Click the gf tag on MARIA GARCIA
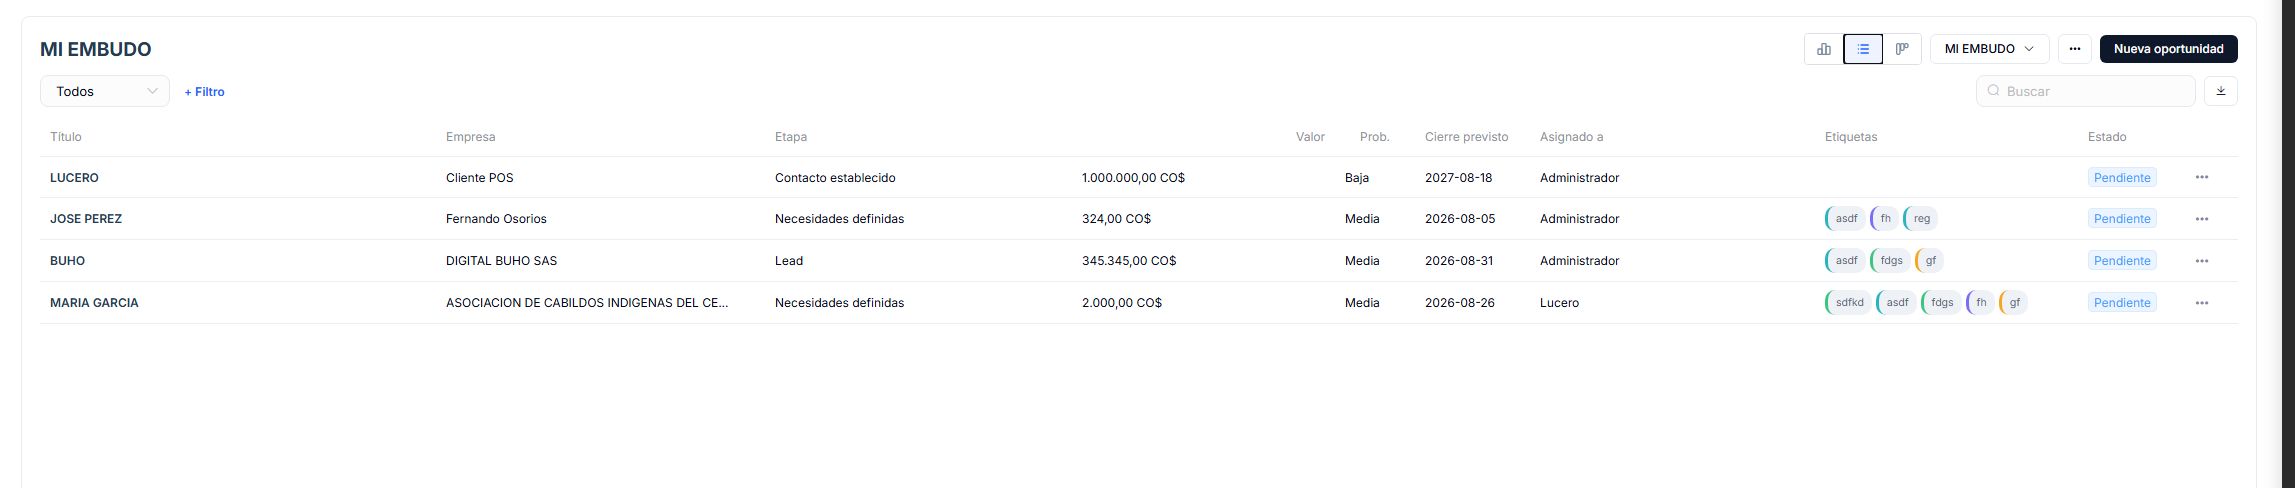Viewport: 2295px width, 488px height. (2013, 303)
